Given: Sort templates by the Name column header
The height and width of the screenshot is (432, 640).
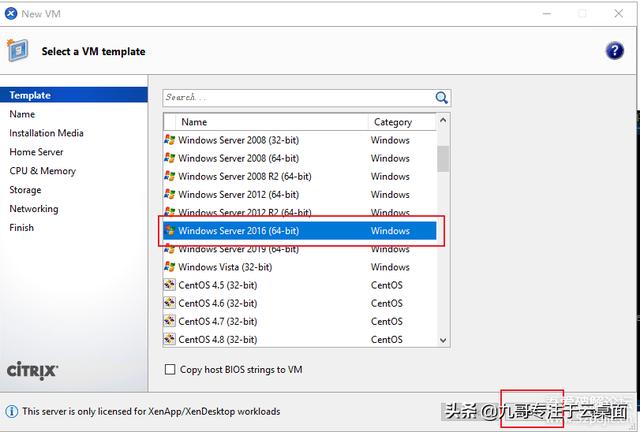Looking at the screenshot, I should point(266,122).
